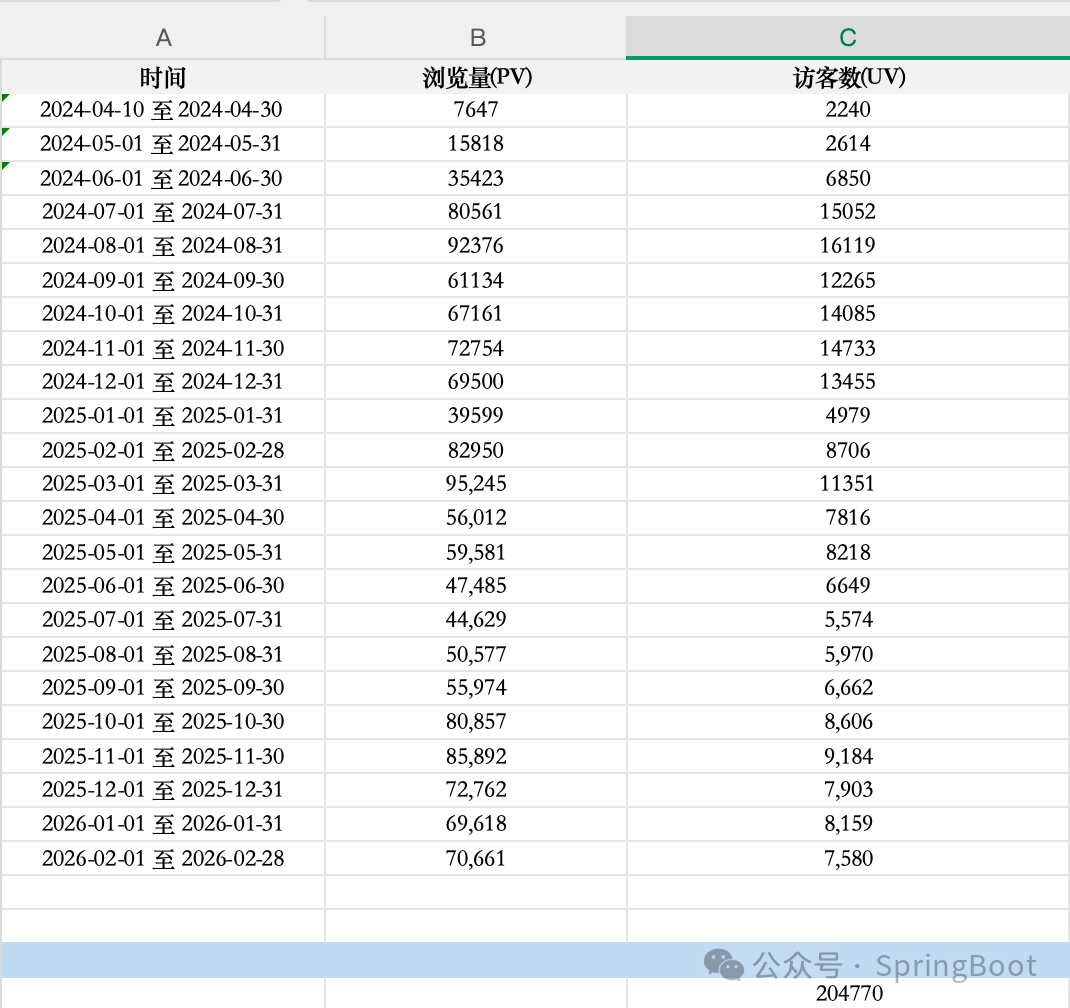Click UV value 16119
The height and width of the screenshot is (1008, 1070).
[x=848, y=246]
